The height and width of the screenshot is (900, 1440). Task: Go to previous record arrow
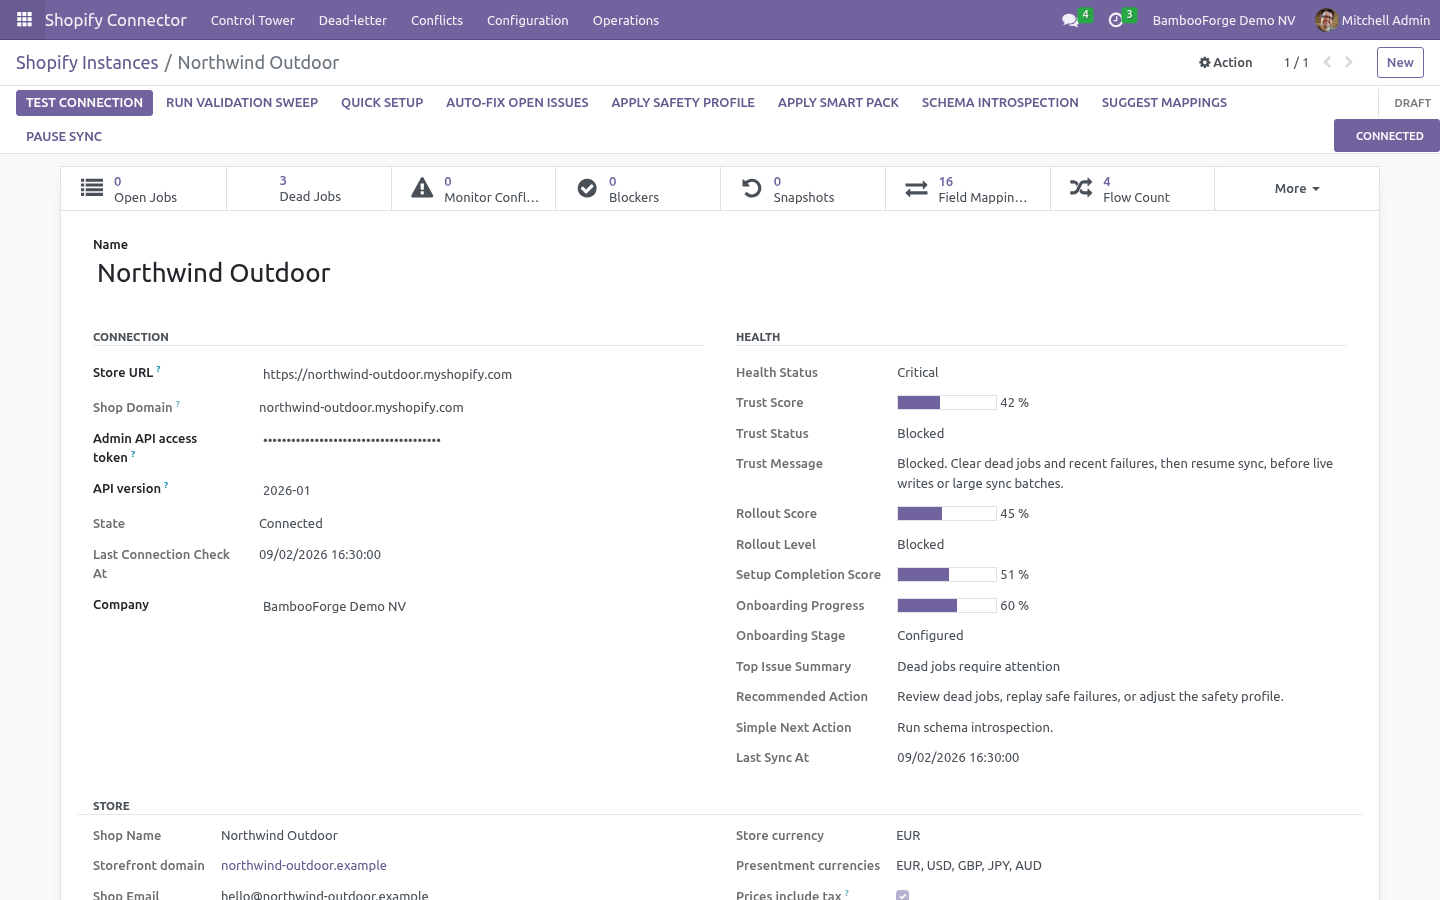click(x=1327, y=62)
